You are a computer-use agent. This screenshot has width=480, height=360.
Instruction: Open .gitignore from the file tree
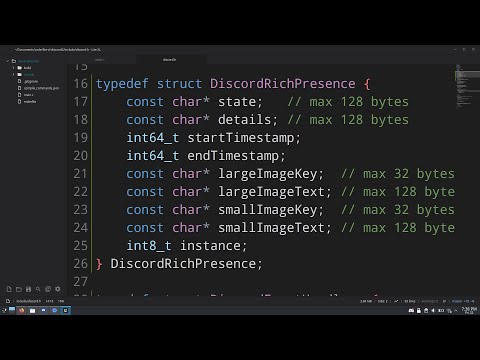coord(31,81)
